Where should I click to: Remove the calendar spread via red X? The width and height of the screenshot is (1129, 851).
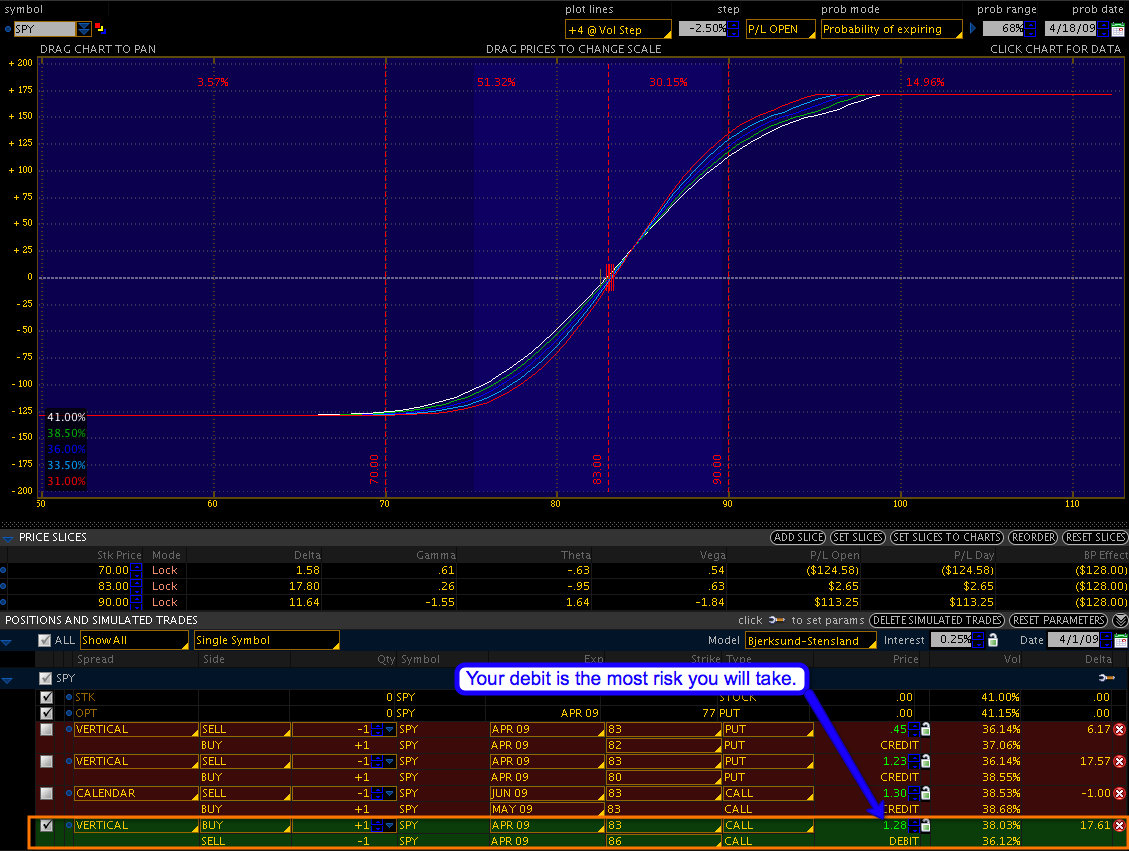(1120, 794)
